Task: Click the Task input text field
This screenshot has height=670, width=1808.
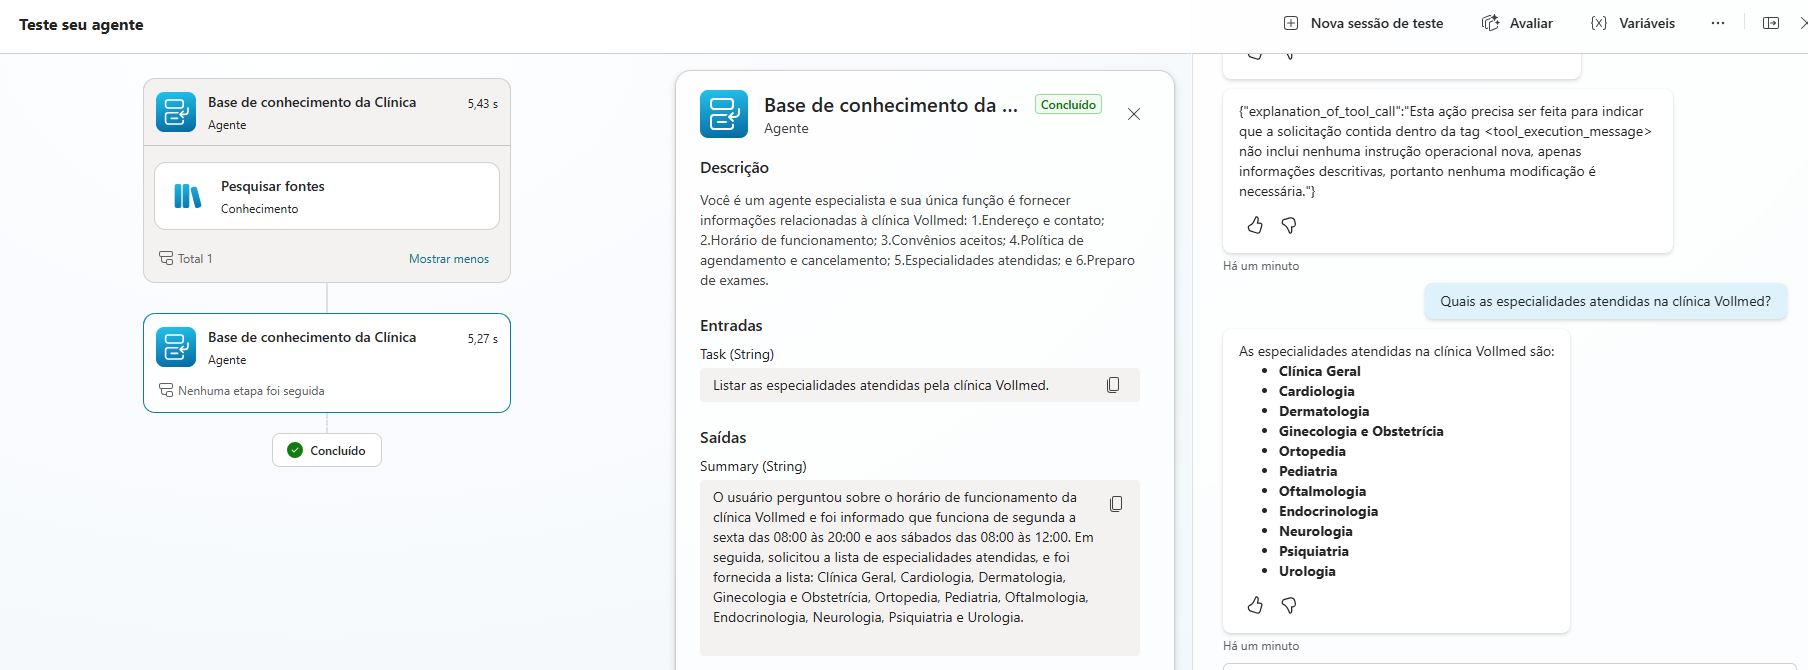Action: tap(920, 385)
